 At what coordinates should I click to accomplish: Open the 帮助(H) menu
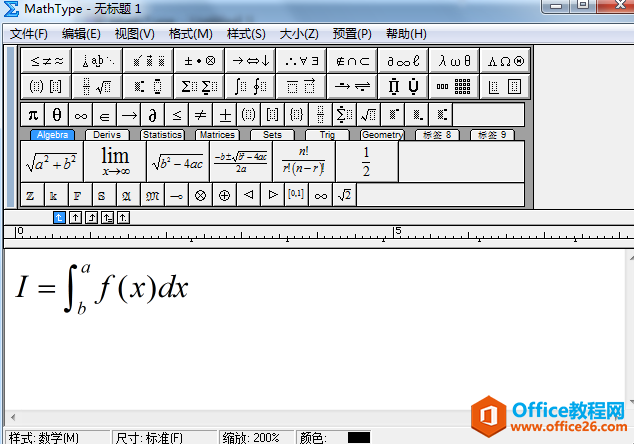point(406,34)
